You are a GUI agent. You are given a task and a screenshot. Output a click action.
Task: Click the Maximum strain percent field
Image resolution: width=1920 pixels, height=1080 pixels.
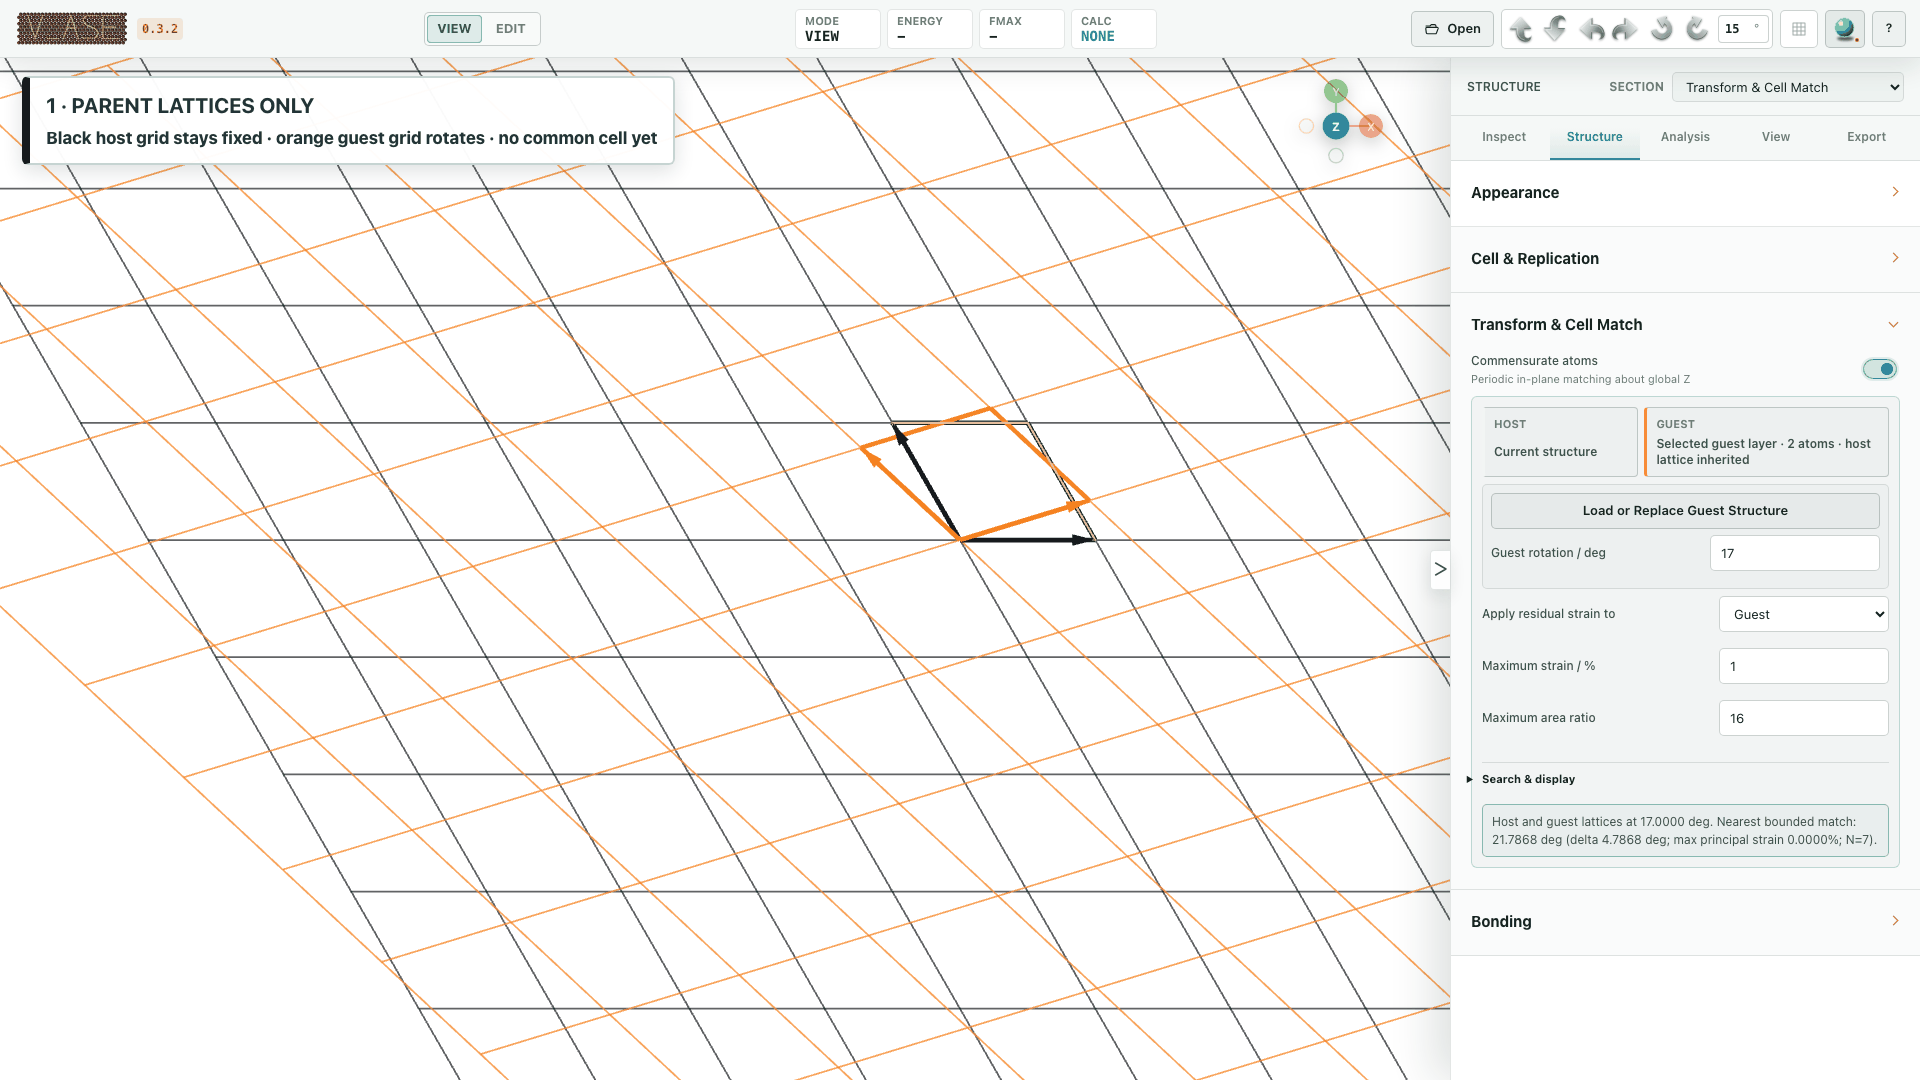pyautogui.click(x=1804, y=666)
